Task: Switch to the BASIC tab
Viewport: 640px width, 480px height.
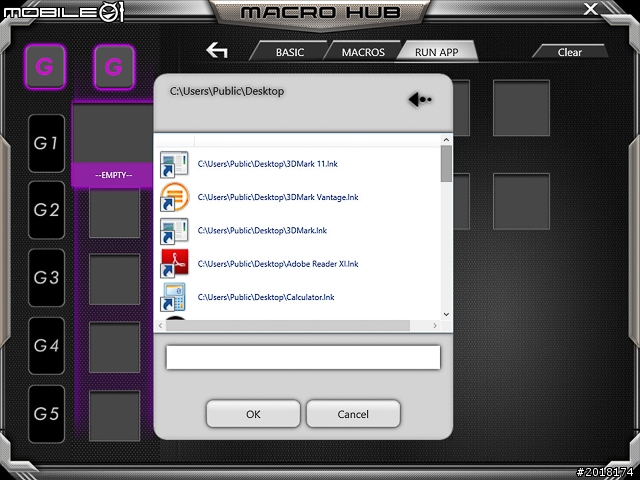Action: click(x=289, y=52)
